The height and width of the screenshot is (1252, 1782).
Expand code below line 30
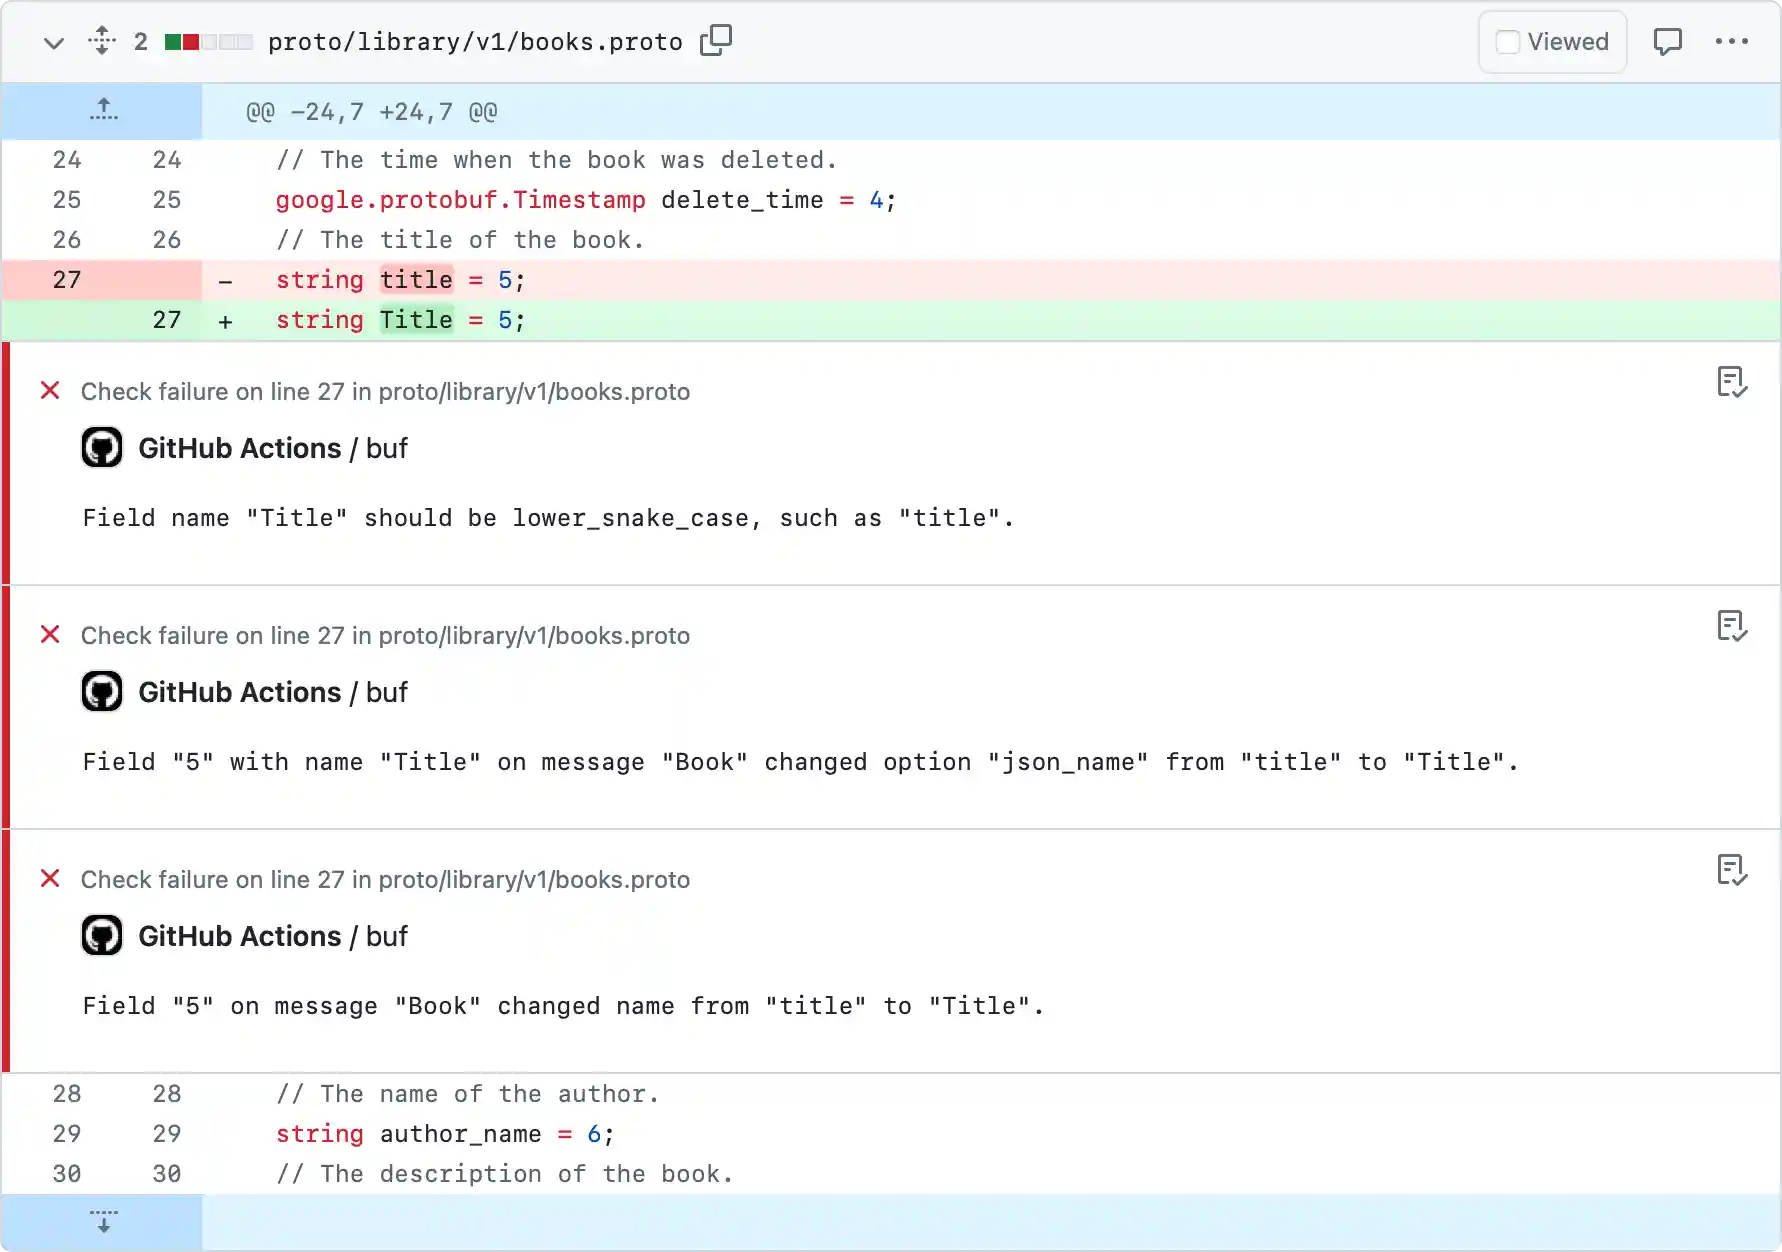point(103,1222)
